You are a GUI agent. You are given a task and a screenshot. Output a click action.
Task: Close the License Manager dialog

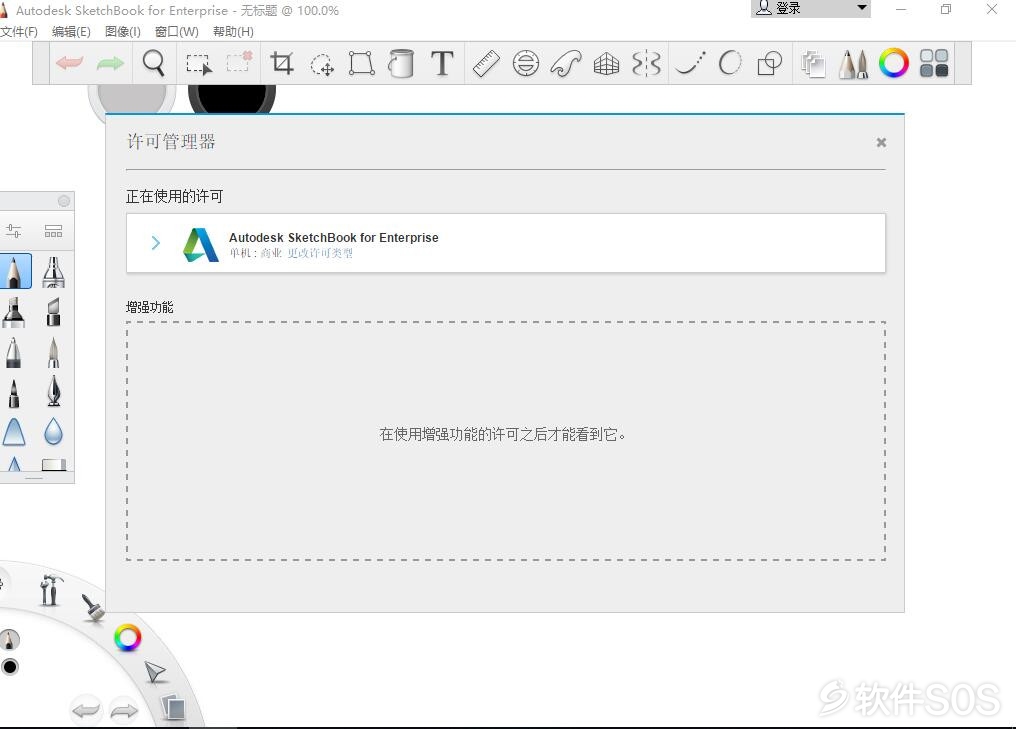(x=881, y=143)
